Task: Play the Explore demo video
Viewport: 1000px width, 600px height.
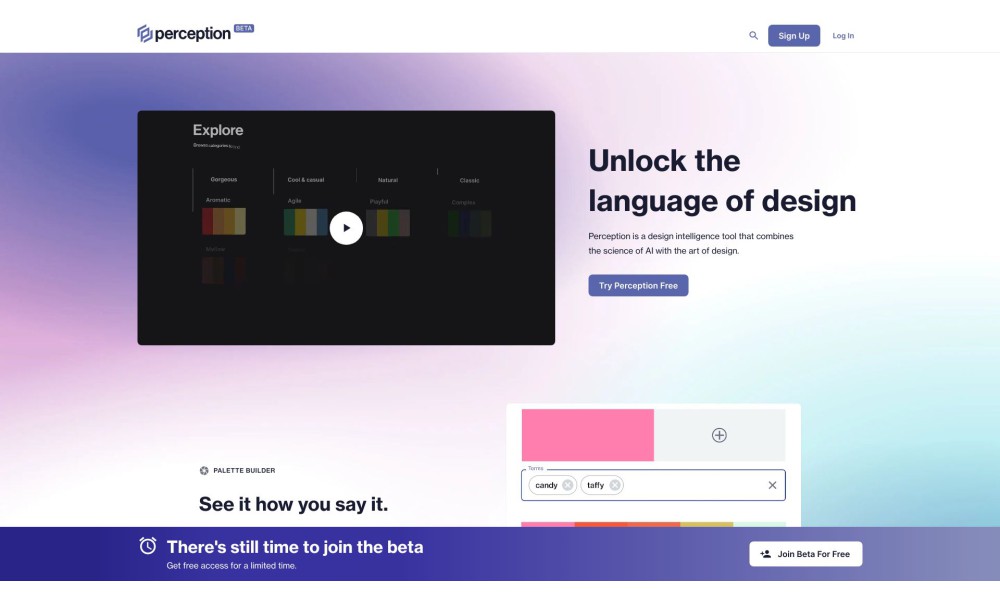Action: [x=346, y=228]
